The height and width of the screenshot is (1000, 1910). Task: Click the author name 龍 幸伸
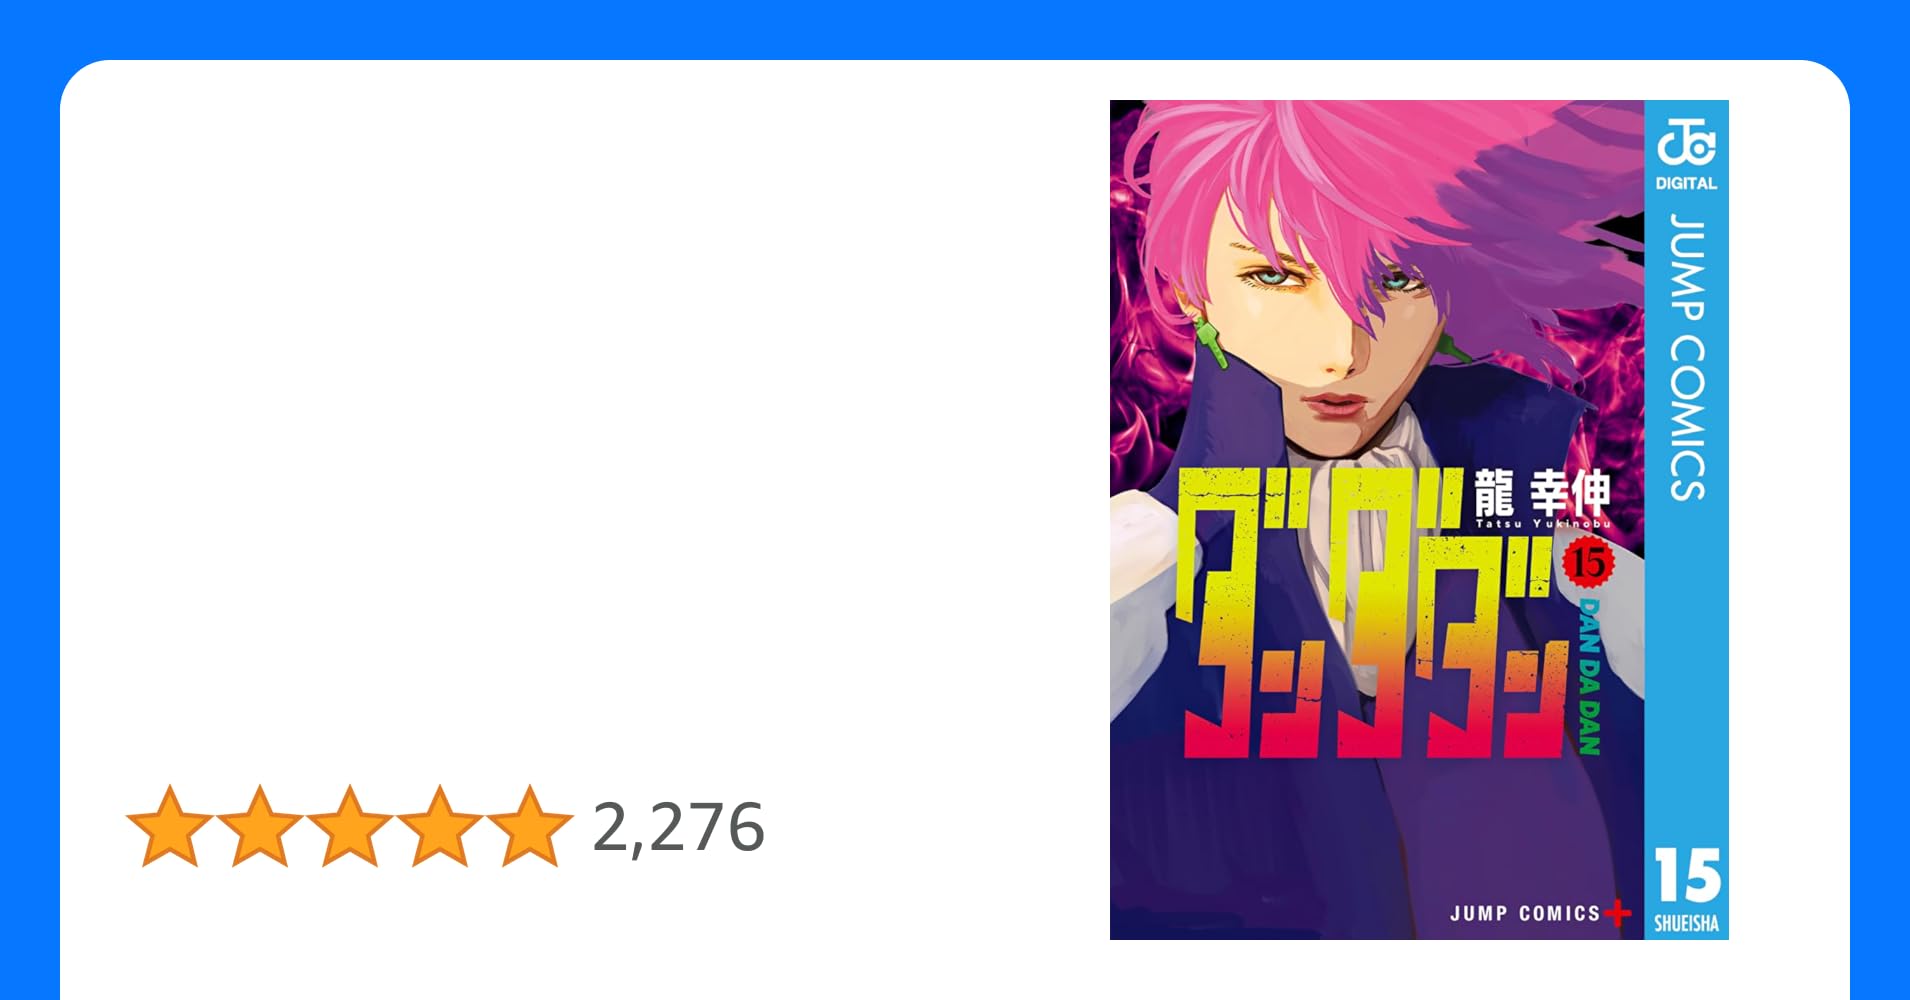pyautogui.click(x=1543, y=492)
